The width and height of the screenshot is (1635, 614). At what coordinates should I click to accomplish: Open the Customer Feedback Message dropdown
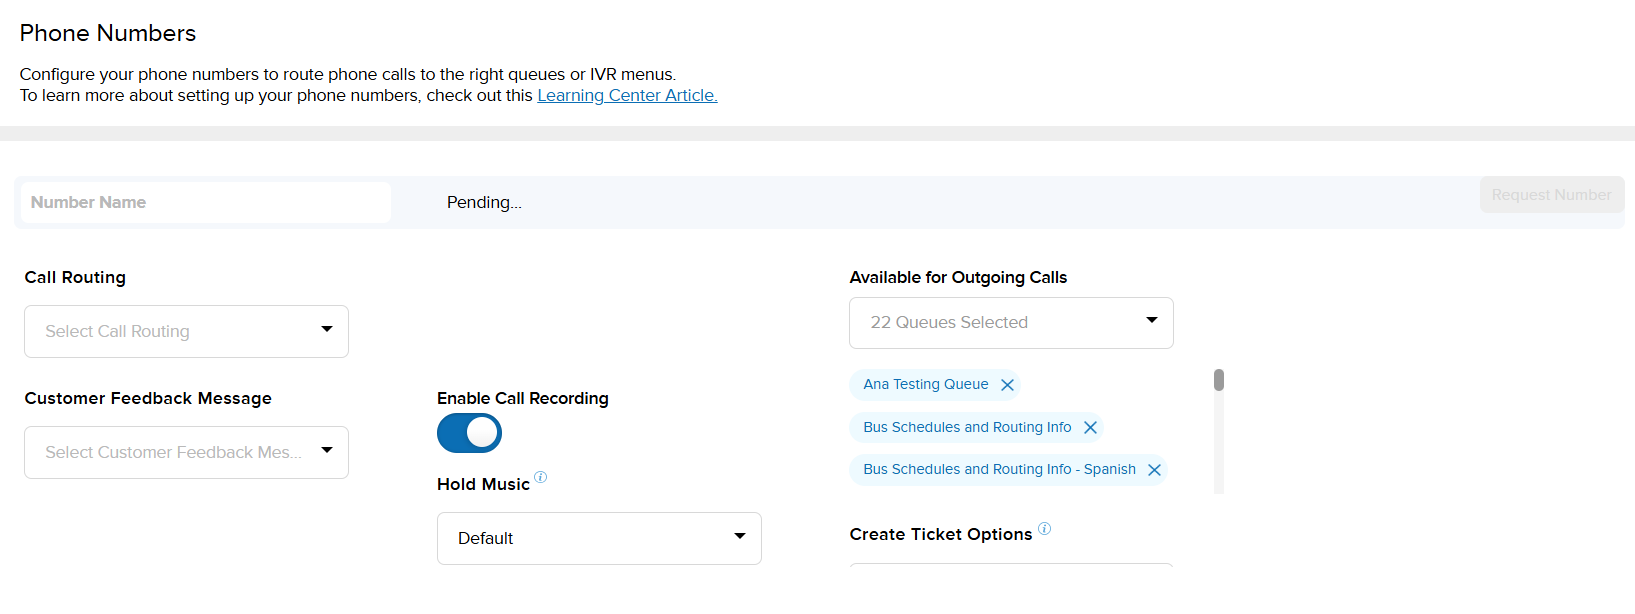click(186, 452)
